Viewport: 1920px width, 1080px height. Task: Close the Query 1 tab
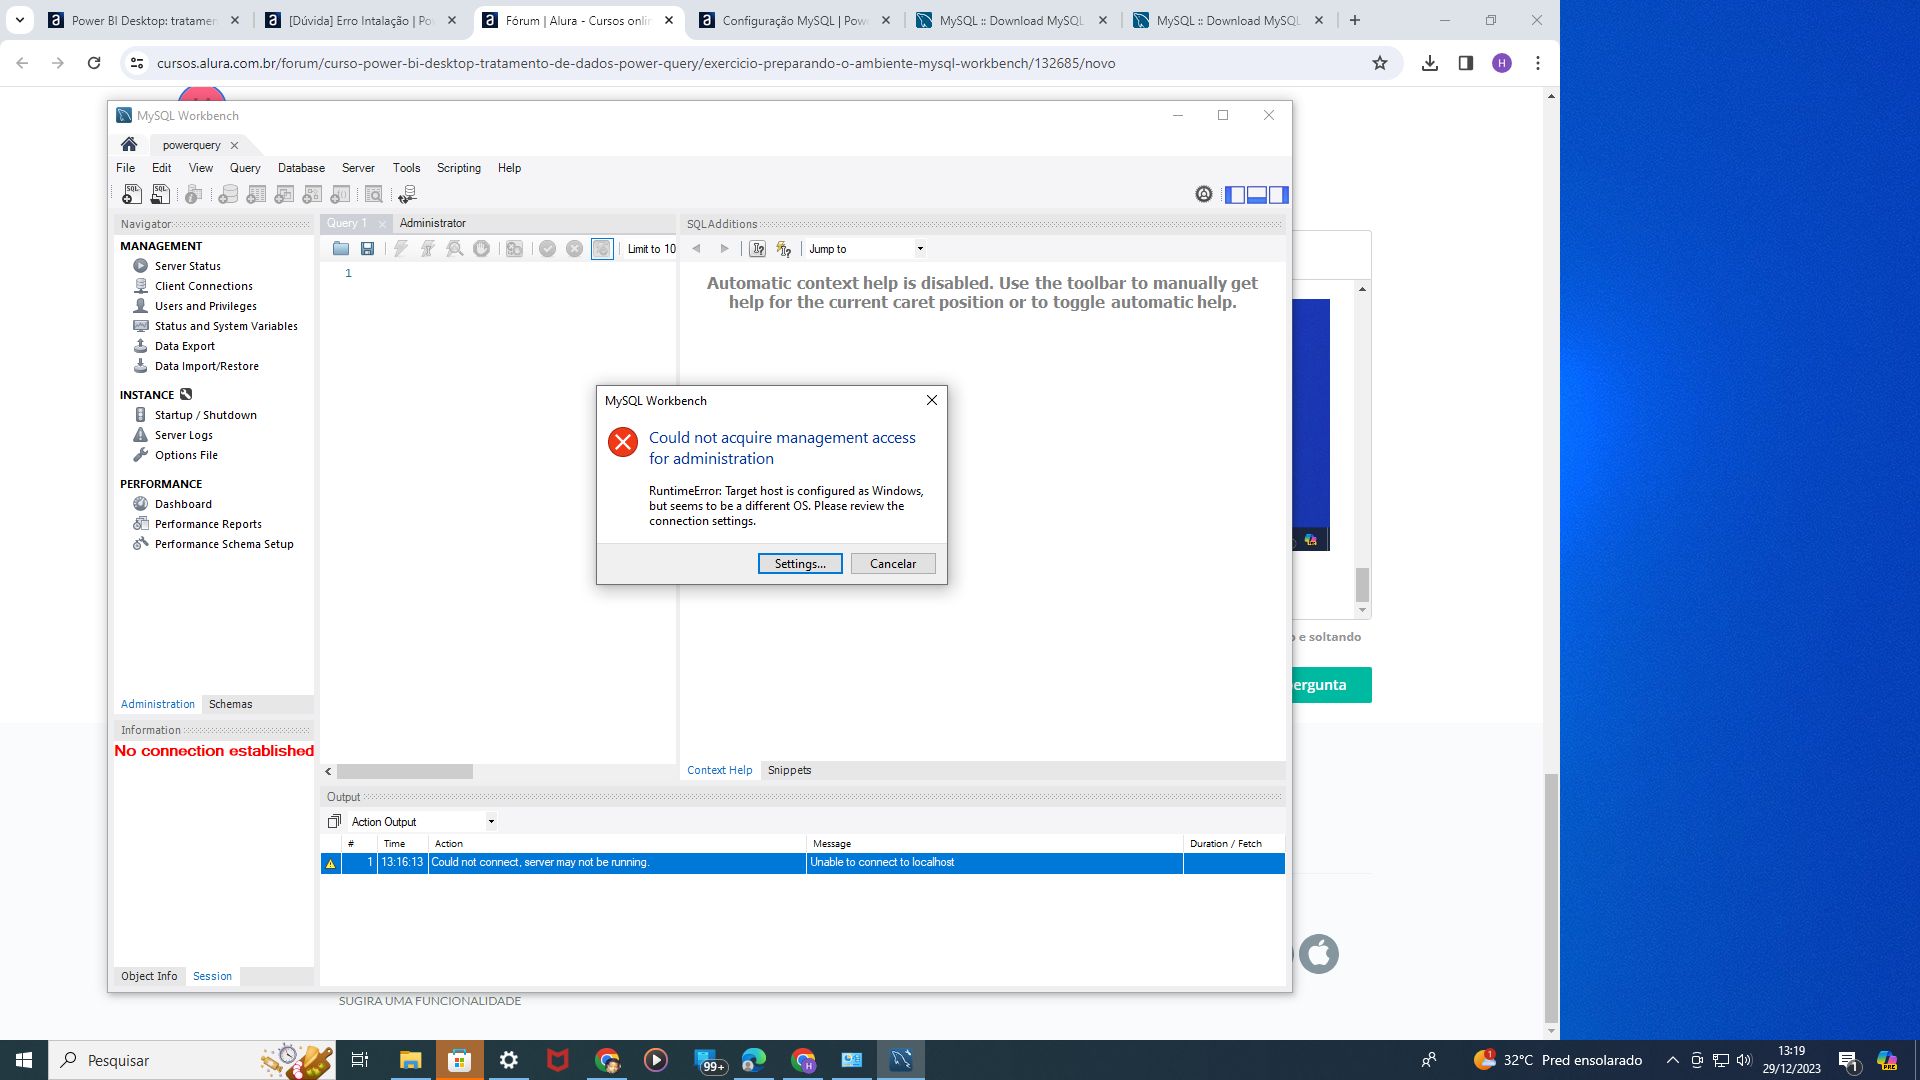(382, 224)
